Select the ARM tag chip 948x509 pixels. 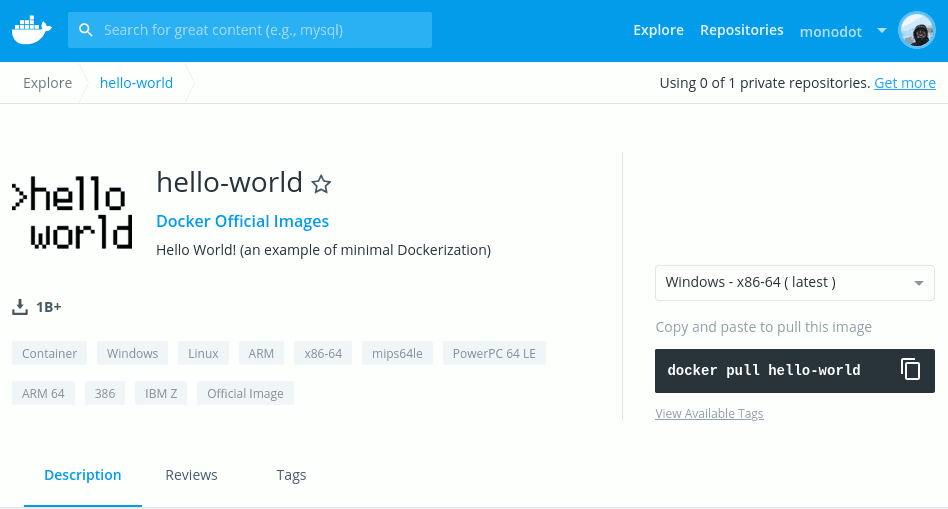coord(261,353)
